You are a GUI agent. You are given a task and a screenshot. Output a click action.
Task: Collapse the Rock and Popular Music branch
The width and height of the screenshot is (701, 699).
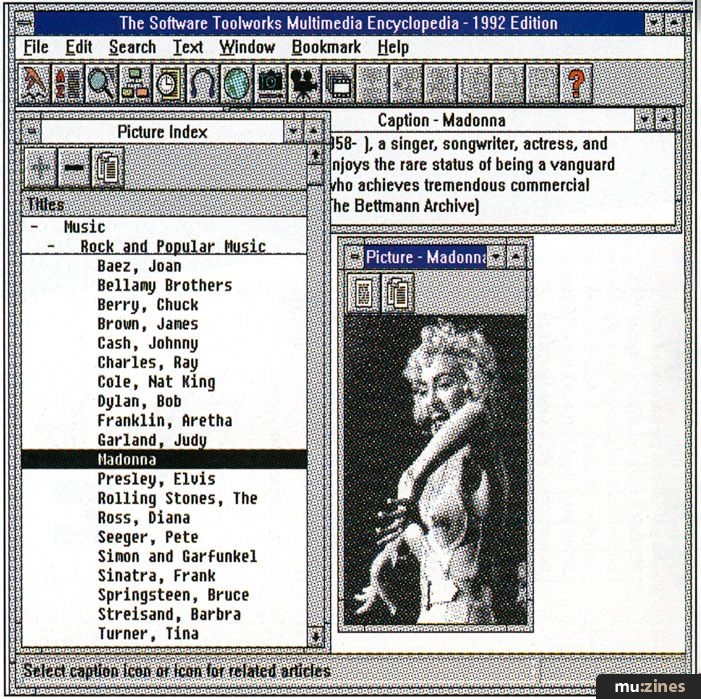(51, 246)
